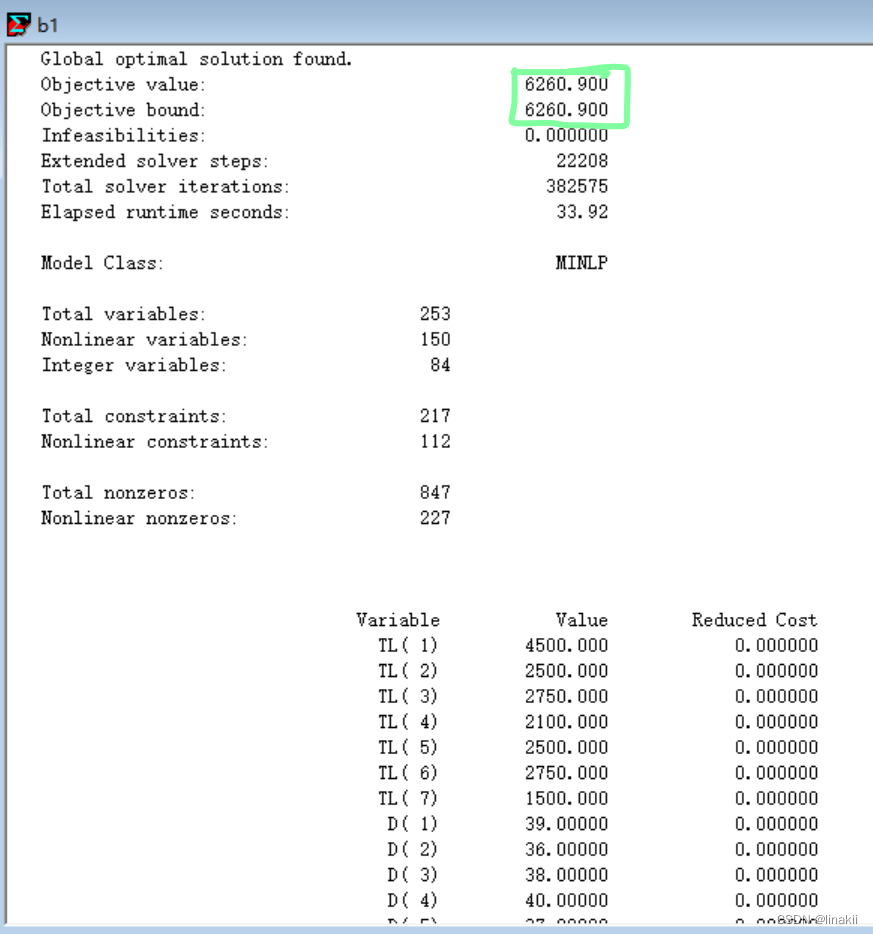The width and height of the screenshot is (873, 934).
Task: Click the Total variables count 253
Action: pyautogui.click(x=435, y=314)
